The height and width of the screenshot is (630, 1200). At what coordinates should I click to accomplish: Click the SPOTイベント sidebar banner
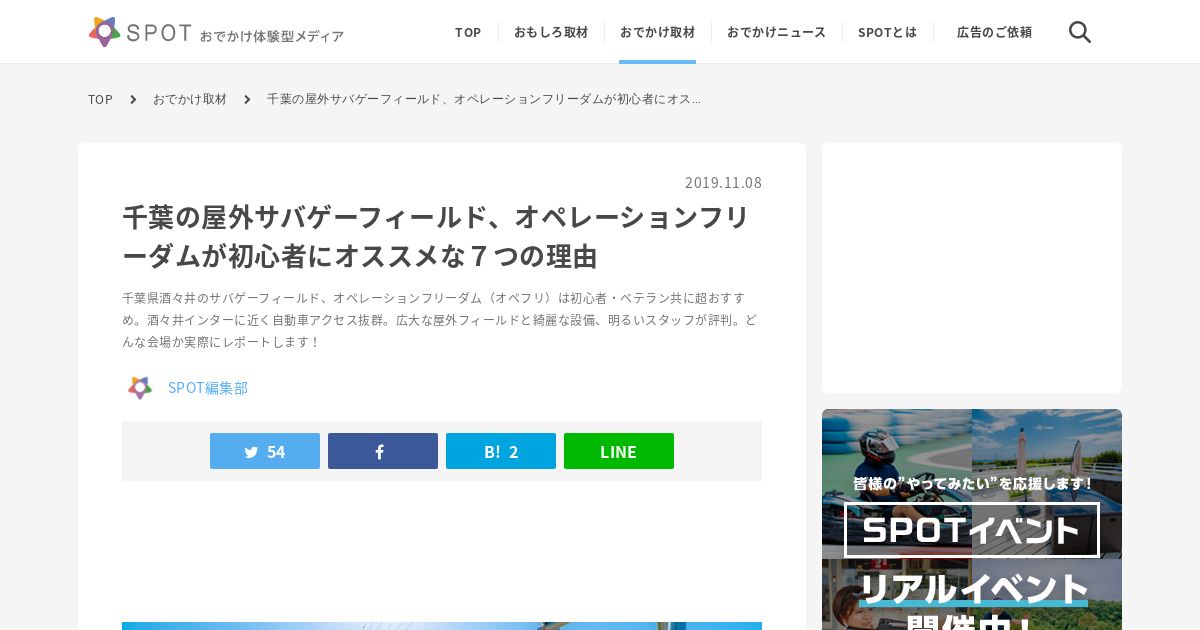pos(972,519)
